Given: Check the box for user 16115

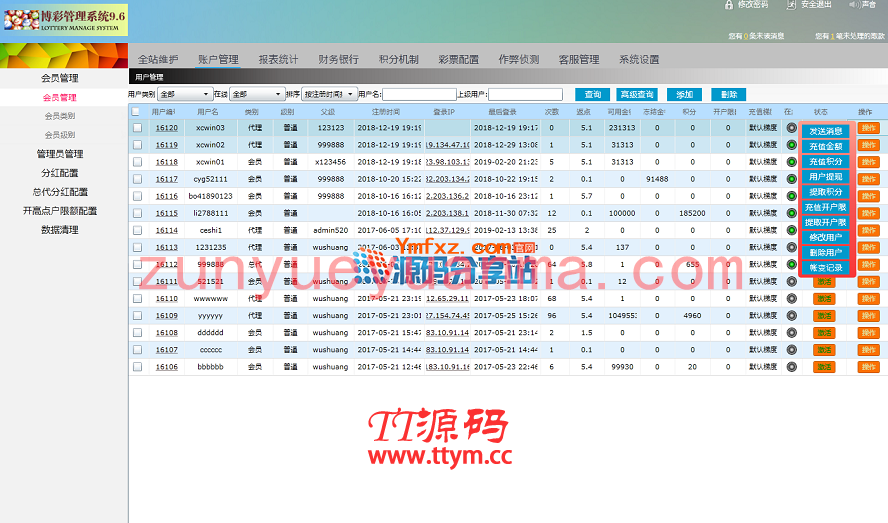Looking at the screenshot, I should pos(138,214).
